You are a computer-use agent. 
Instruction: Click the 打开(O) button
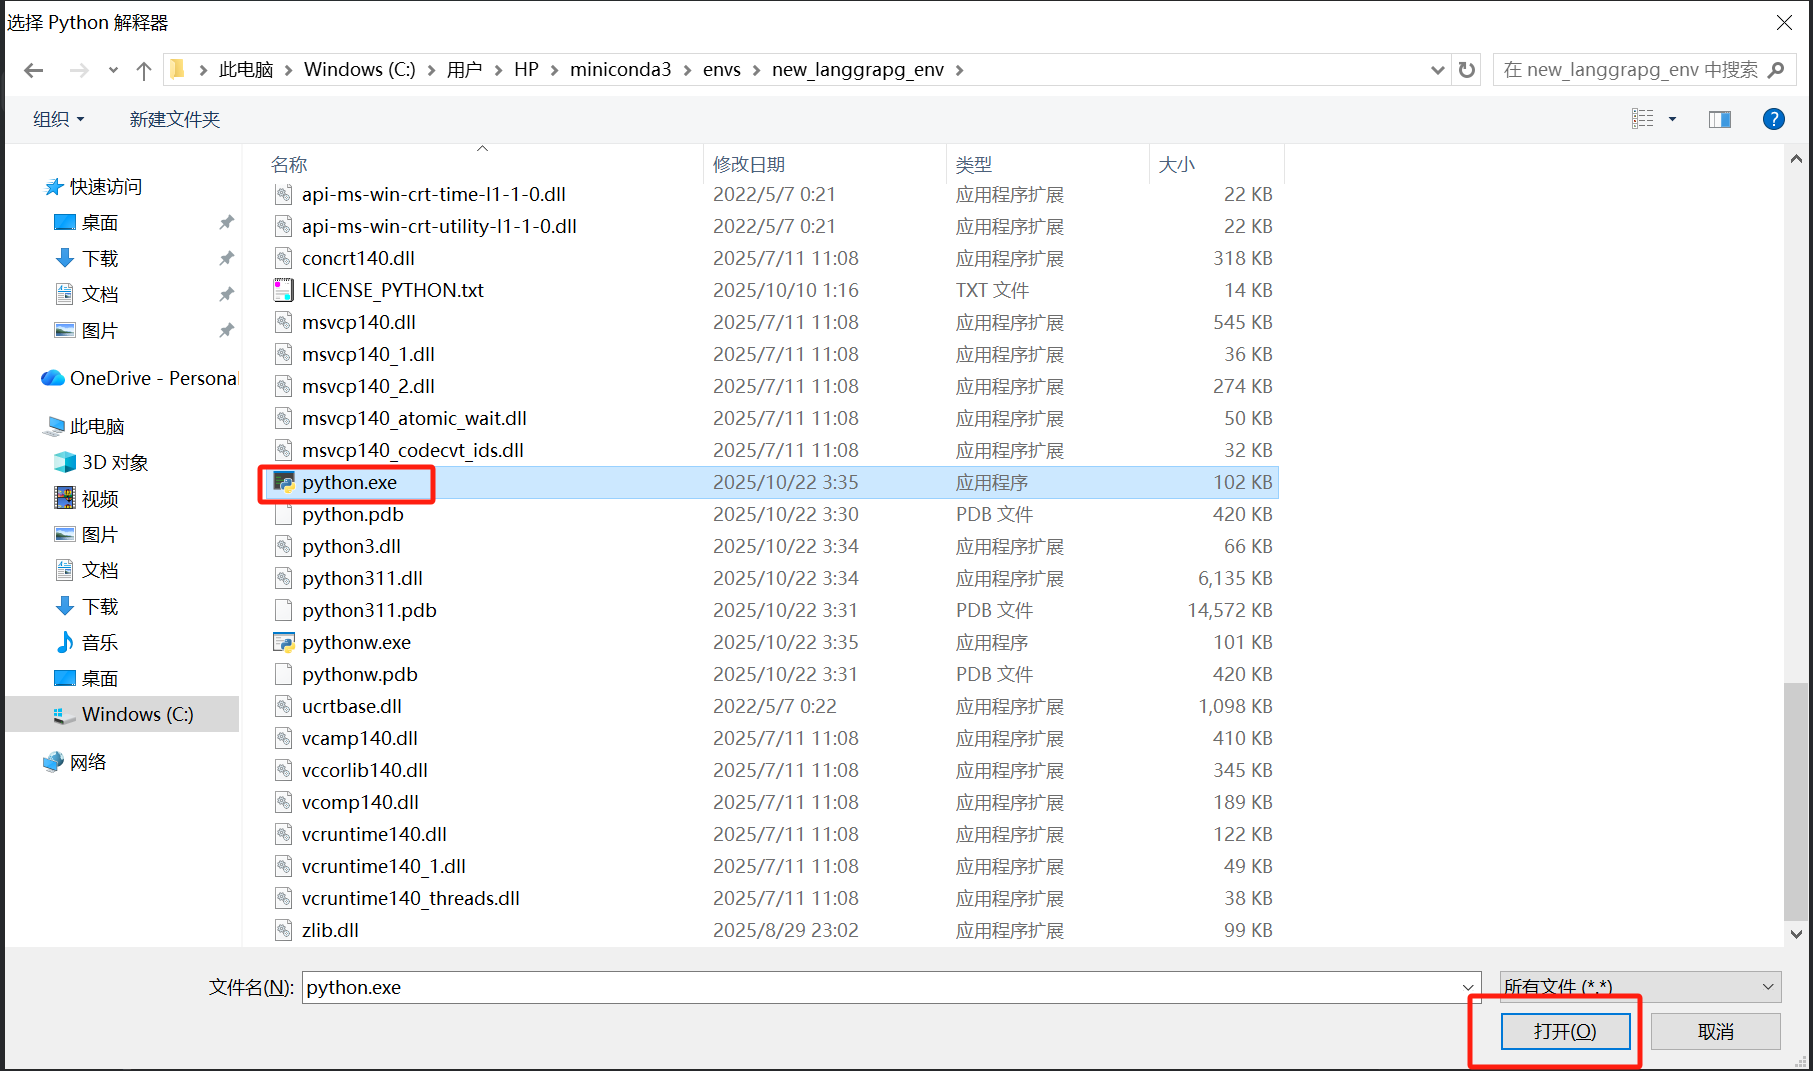coord(1565,1031)
